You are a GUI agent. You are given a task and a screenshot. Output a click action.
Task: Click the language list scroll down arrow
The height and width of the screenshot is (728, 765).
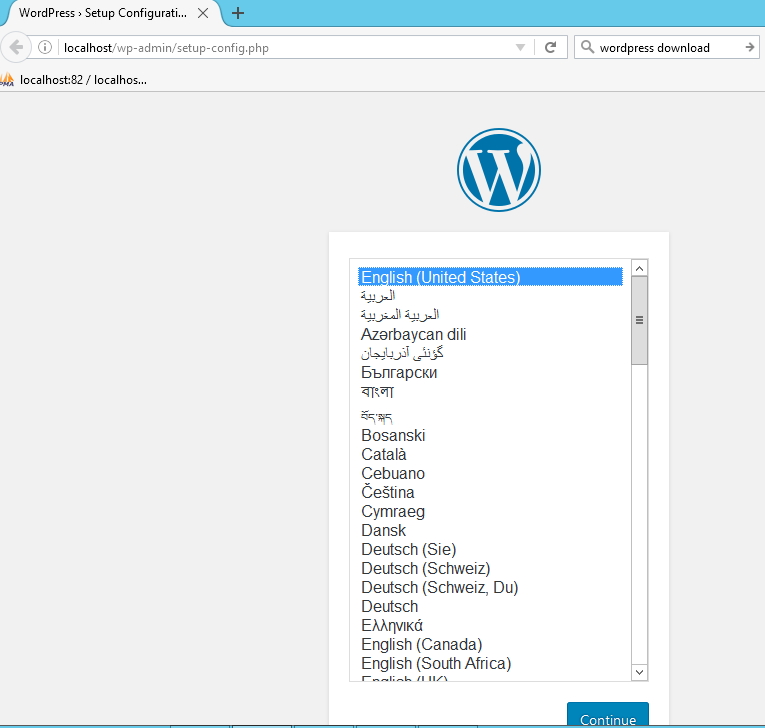(639, 672)
